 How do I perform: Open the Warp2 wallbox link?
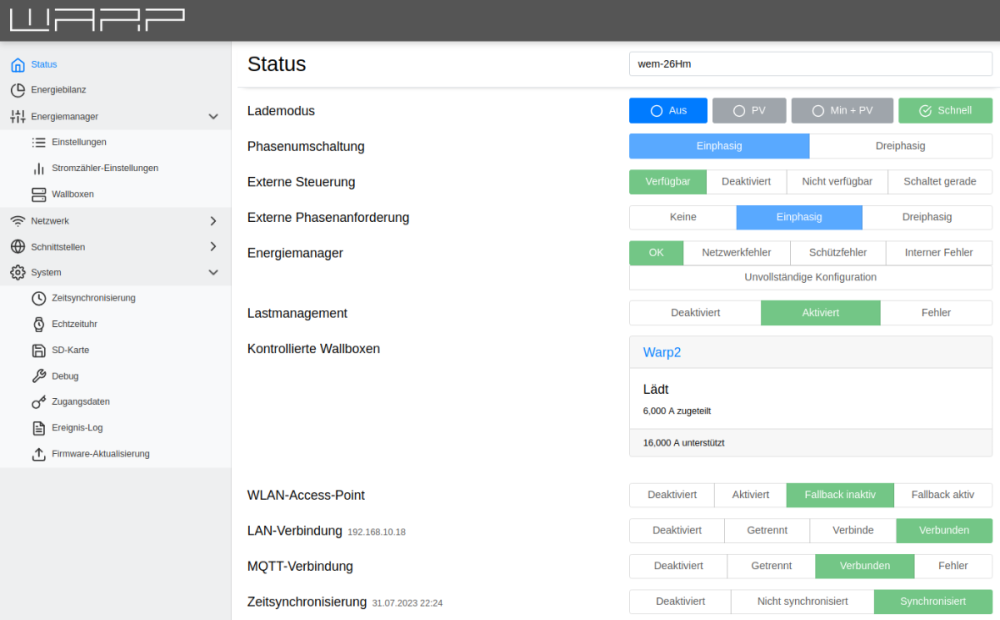[x=661, y=352]
